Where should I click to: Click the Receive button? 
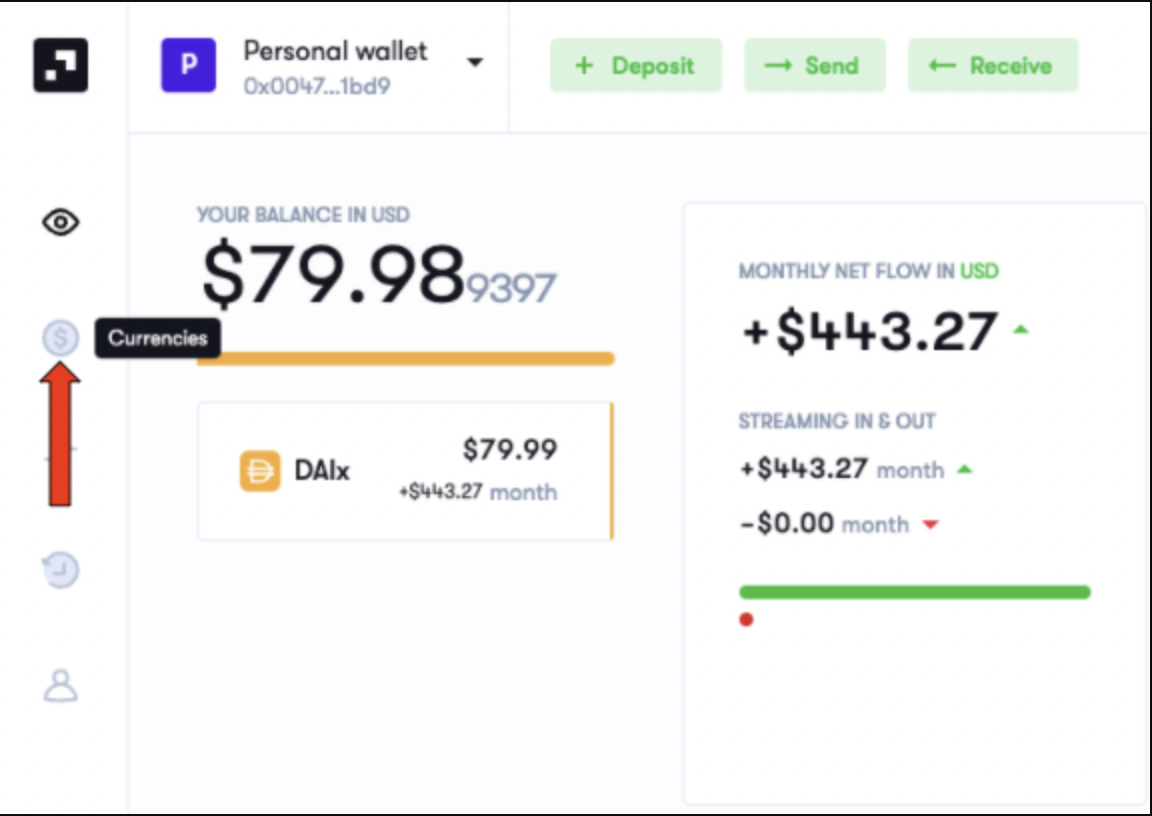pyautogui.click(x=993, y=65)
